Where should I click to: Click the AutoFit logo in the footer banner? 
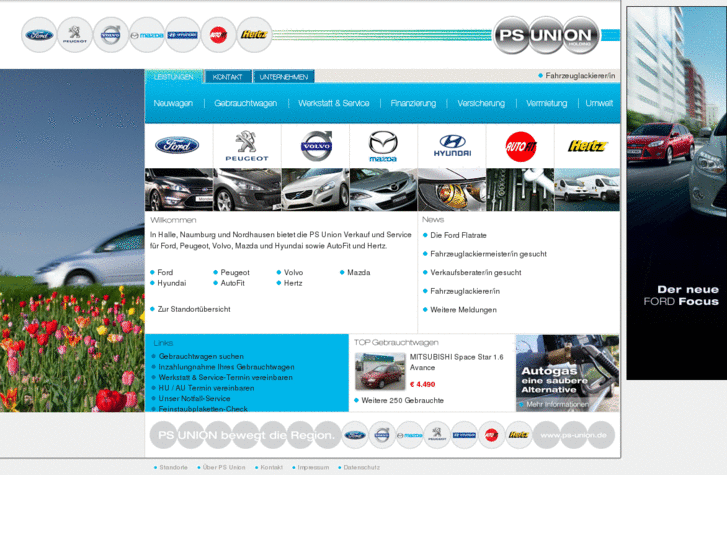click(x=491, y=435)
